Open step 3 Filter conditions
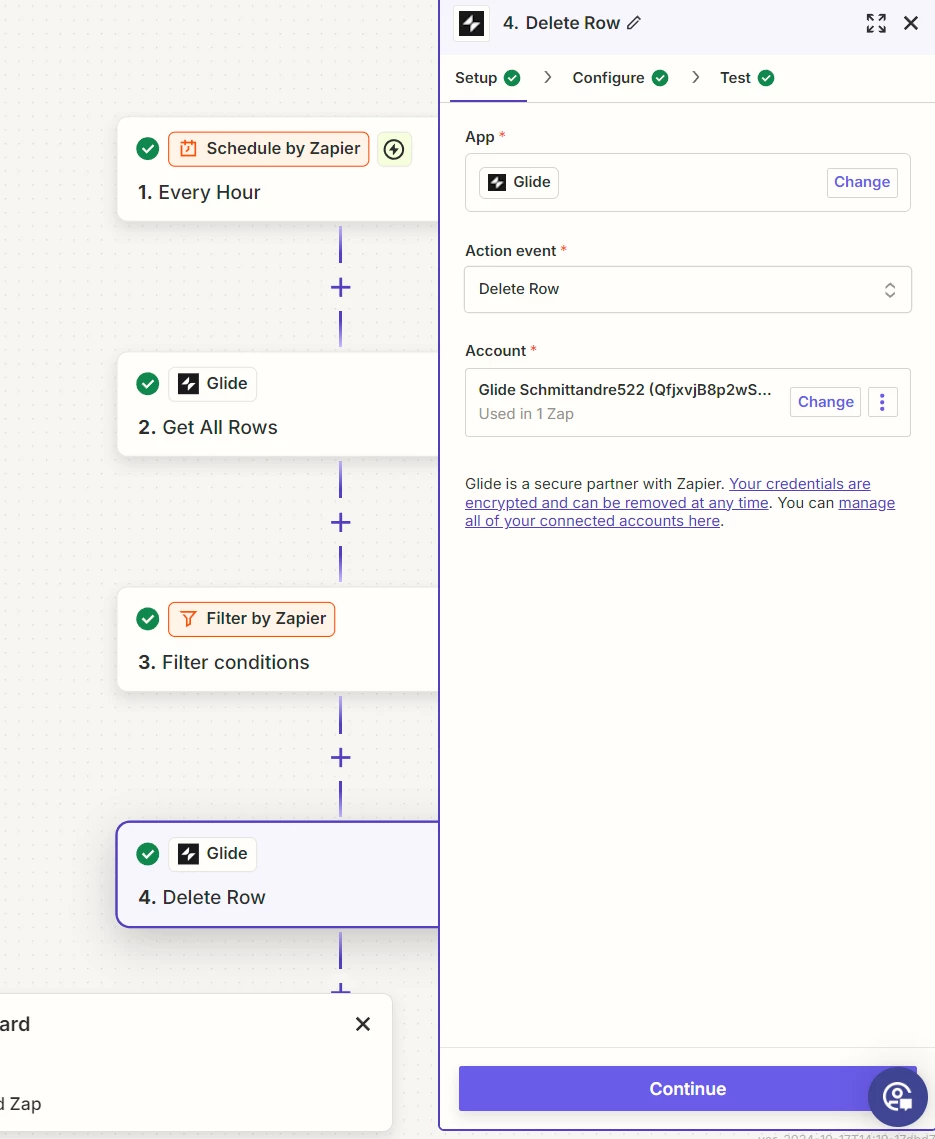Screen dimensions: 935x1139 tap(278, 640)
